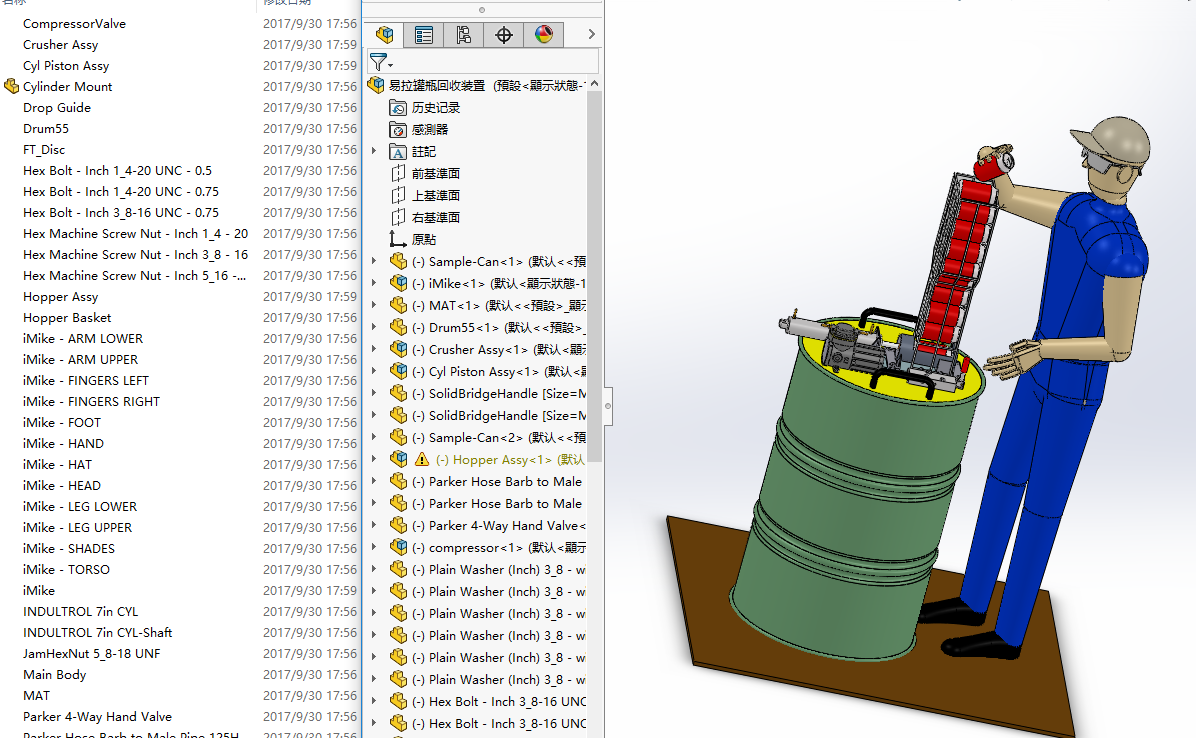This screenshot has width=1196, height=738.
Task: Open the DimXpertManager crosshair tab
Action: [504, 35]
